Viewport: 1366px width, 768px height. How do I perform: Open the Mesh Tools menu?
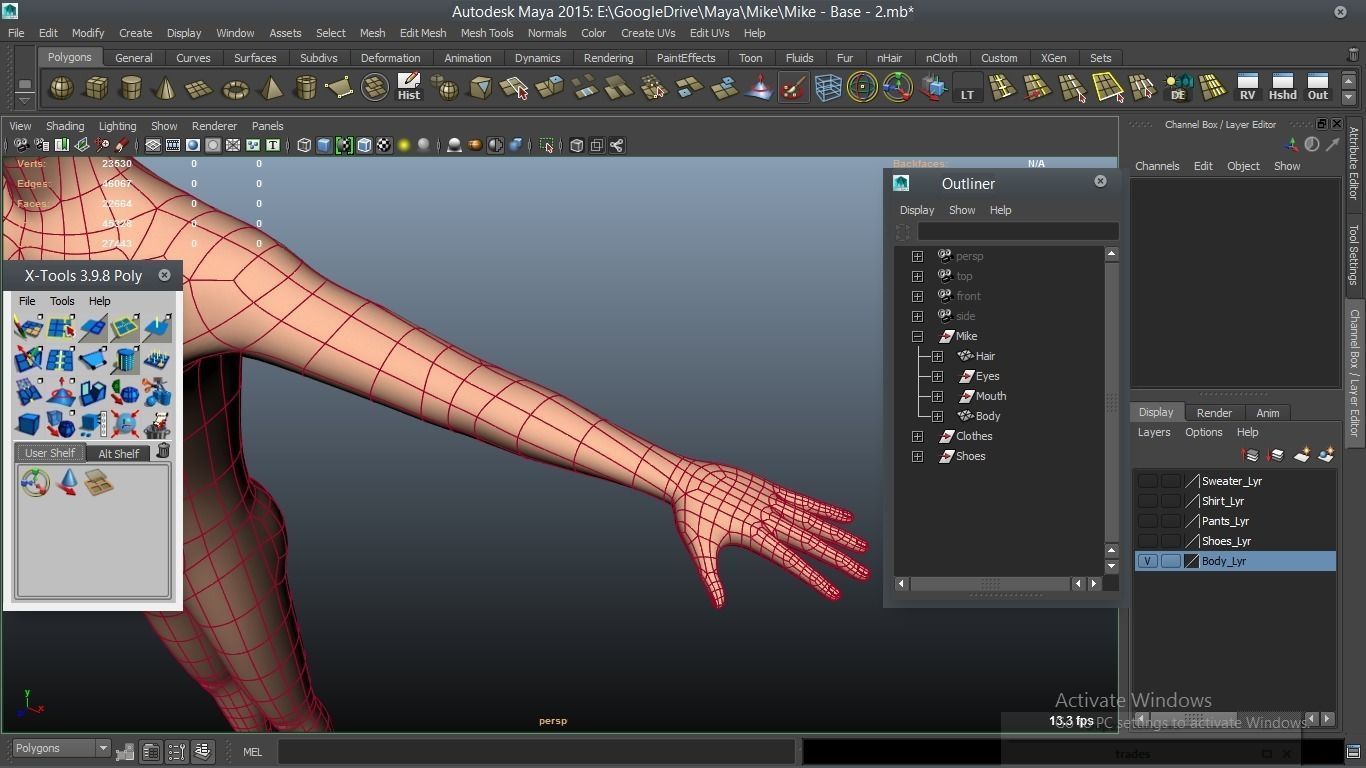[x=486, y=33]
